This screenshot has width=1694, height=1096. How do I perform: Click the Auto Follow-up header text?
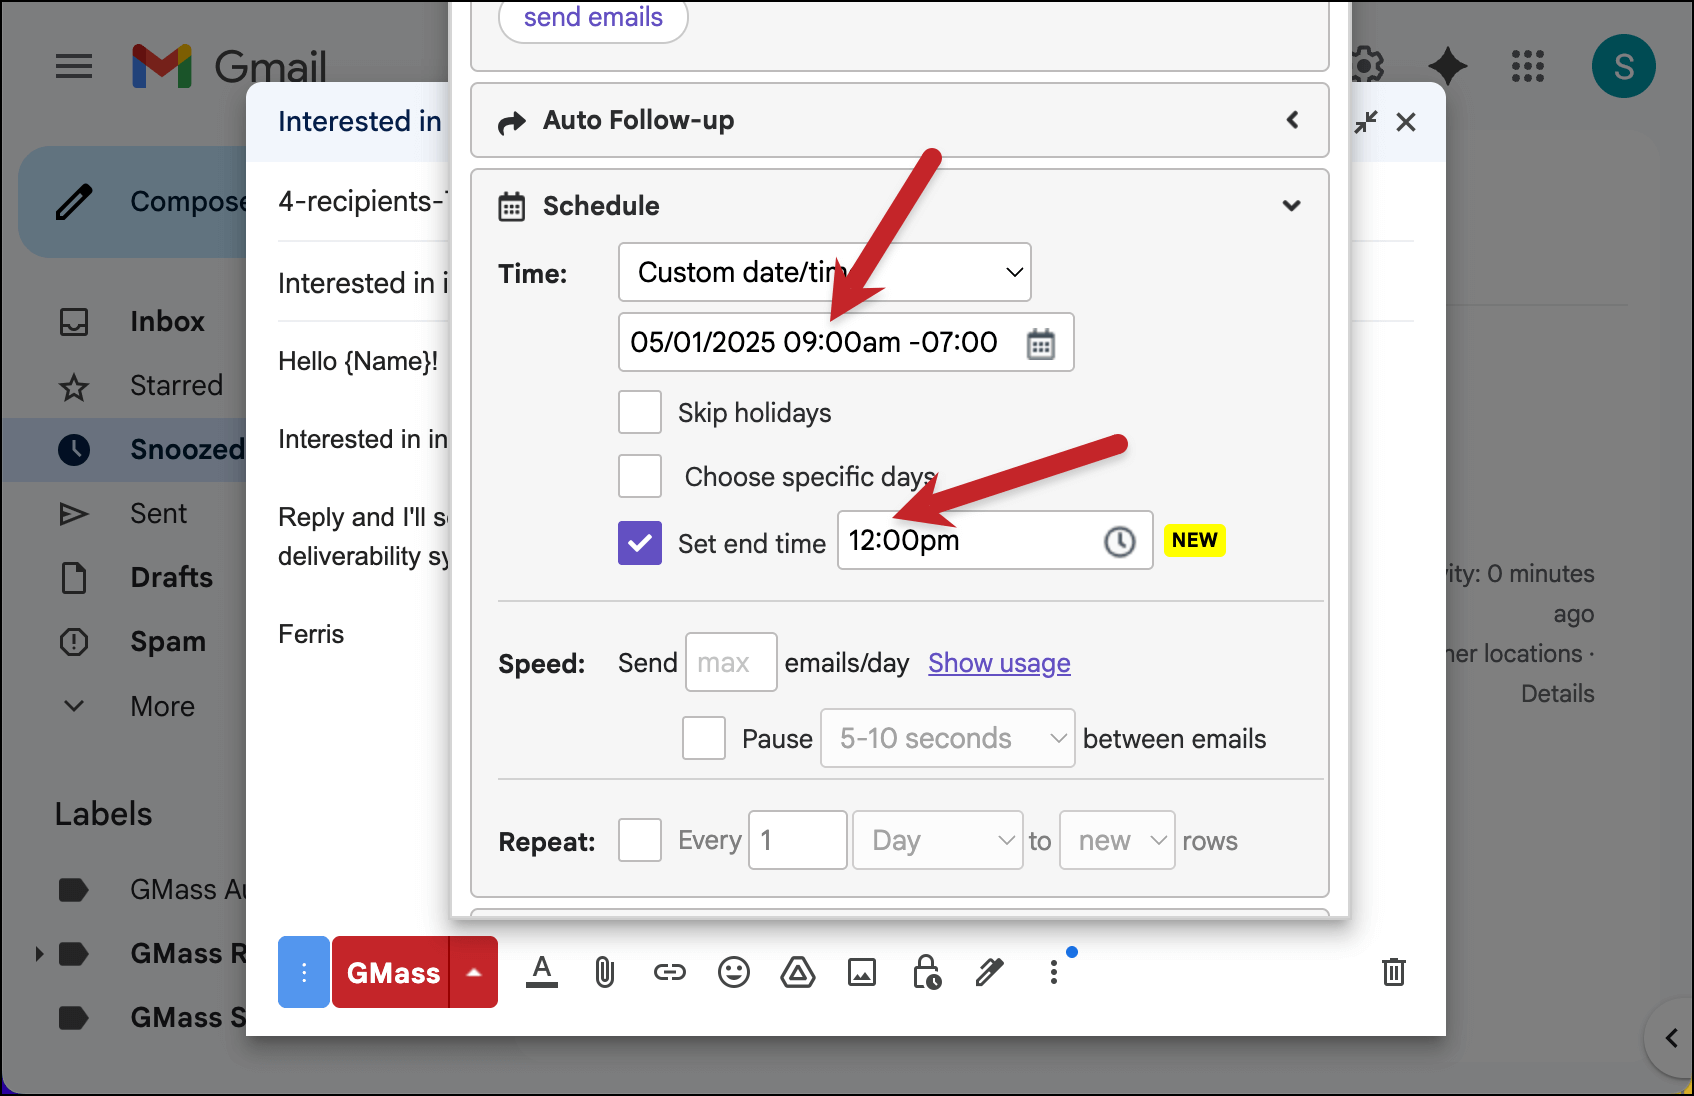[x=638, y=120]
